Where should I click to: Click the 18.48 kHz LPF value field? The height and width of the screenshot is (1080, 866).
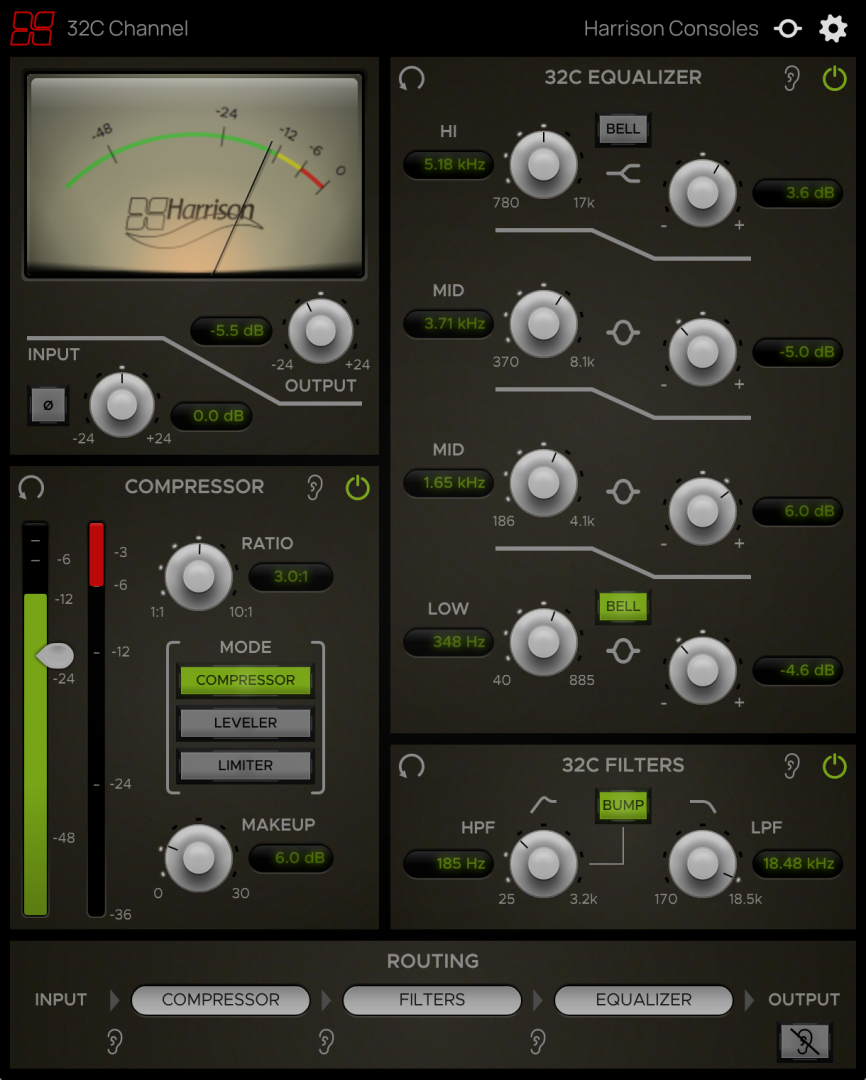pos(797,864)
